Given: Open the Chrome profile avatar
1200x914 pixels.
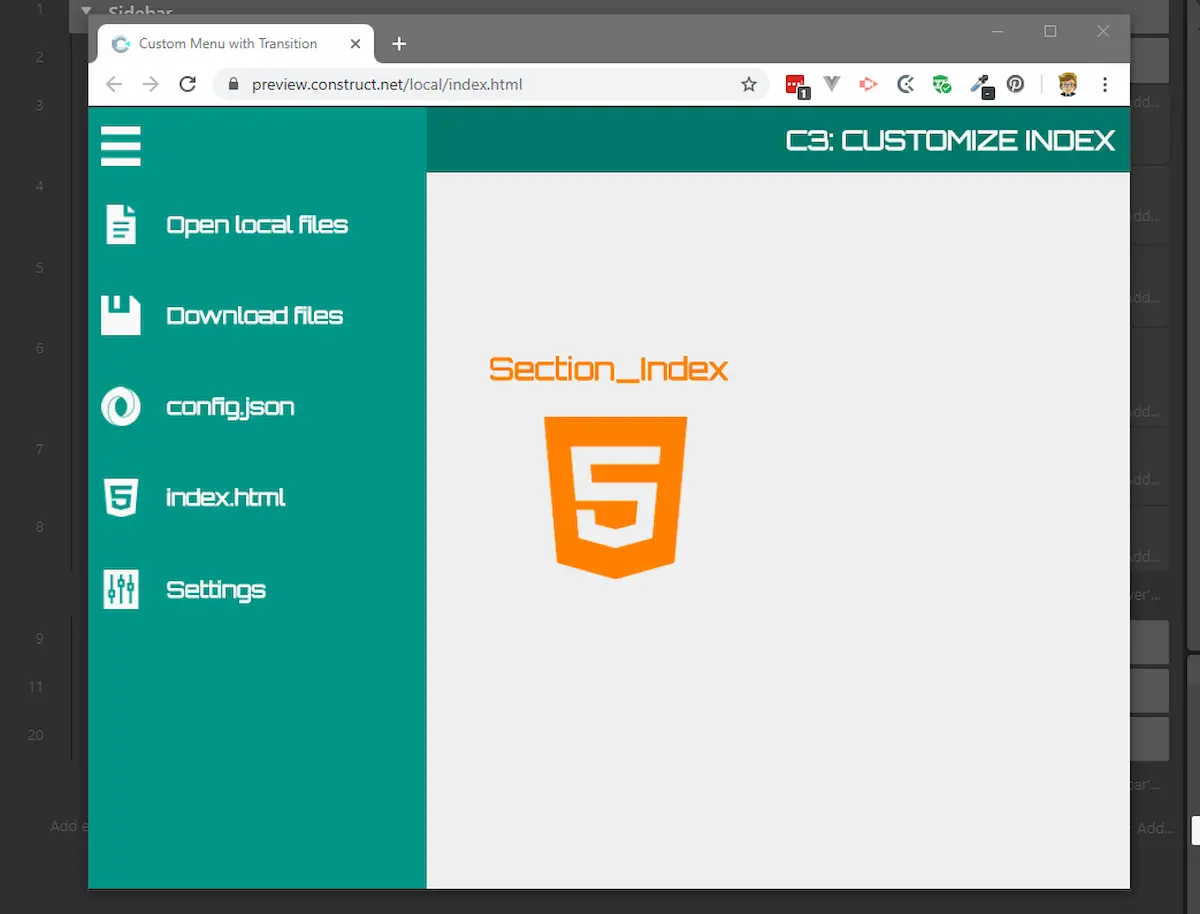Looking at the screenshot, I should [1067, 84].
